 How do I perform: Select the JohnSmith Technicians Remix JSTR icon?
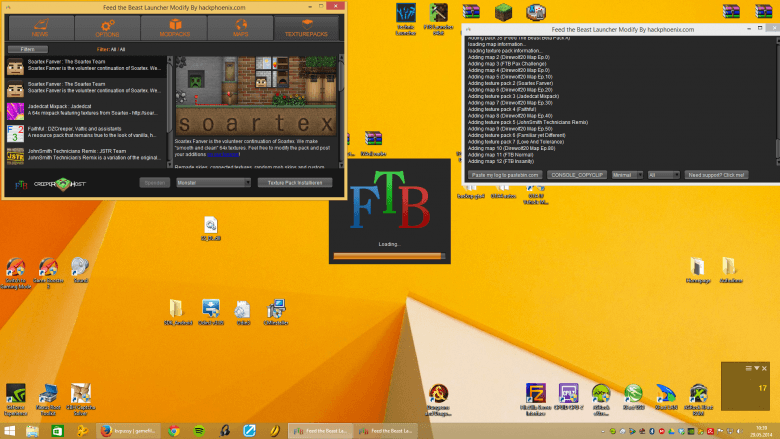[15, 156]
